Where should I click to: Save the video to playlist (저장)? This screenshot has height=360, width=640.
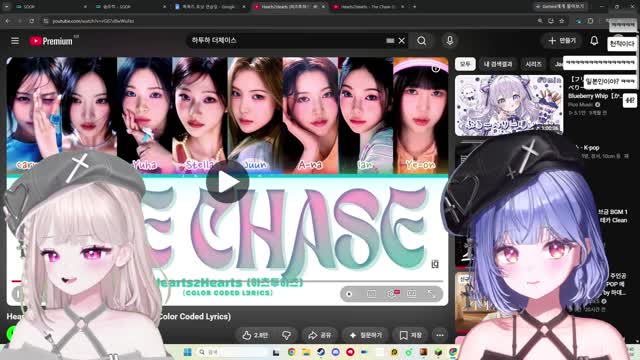point(410,335)
